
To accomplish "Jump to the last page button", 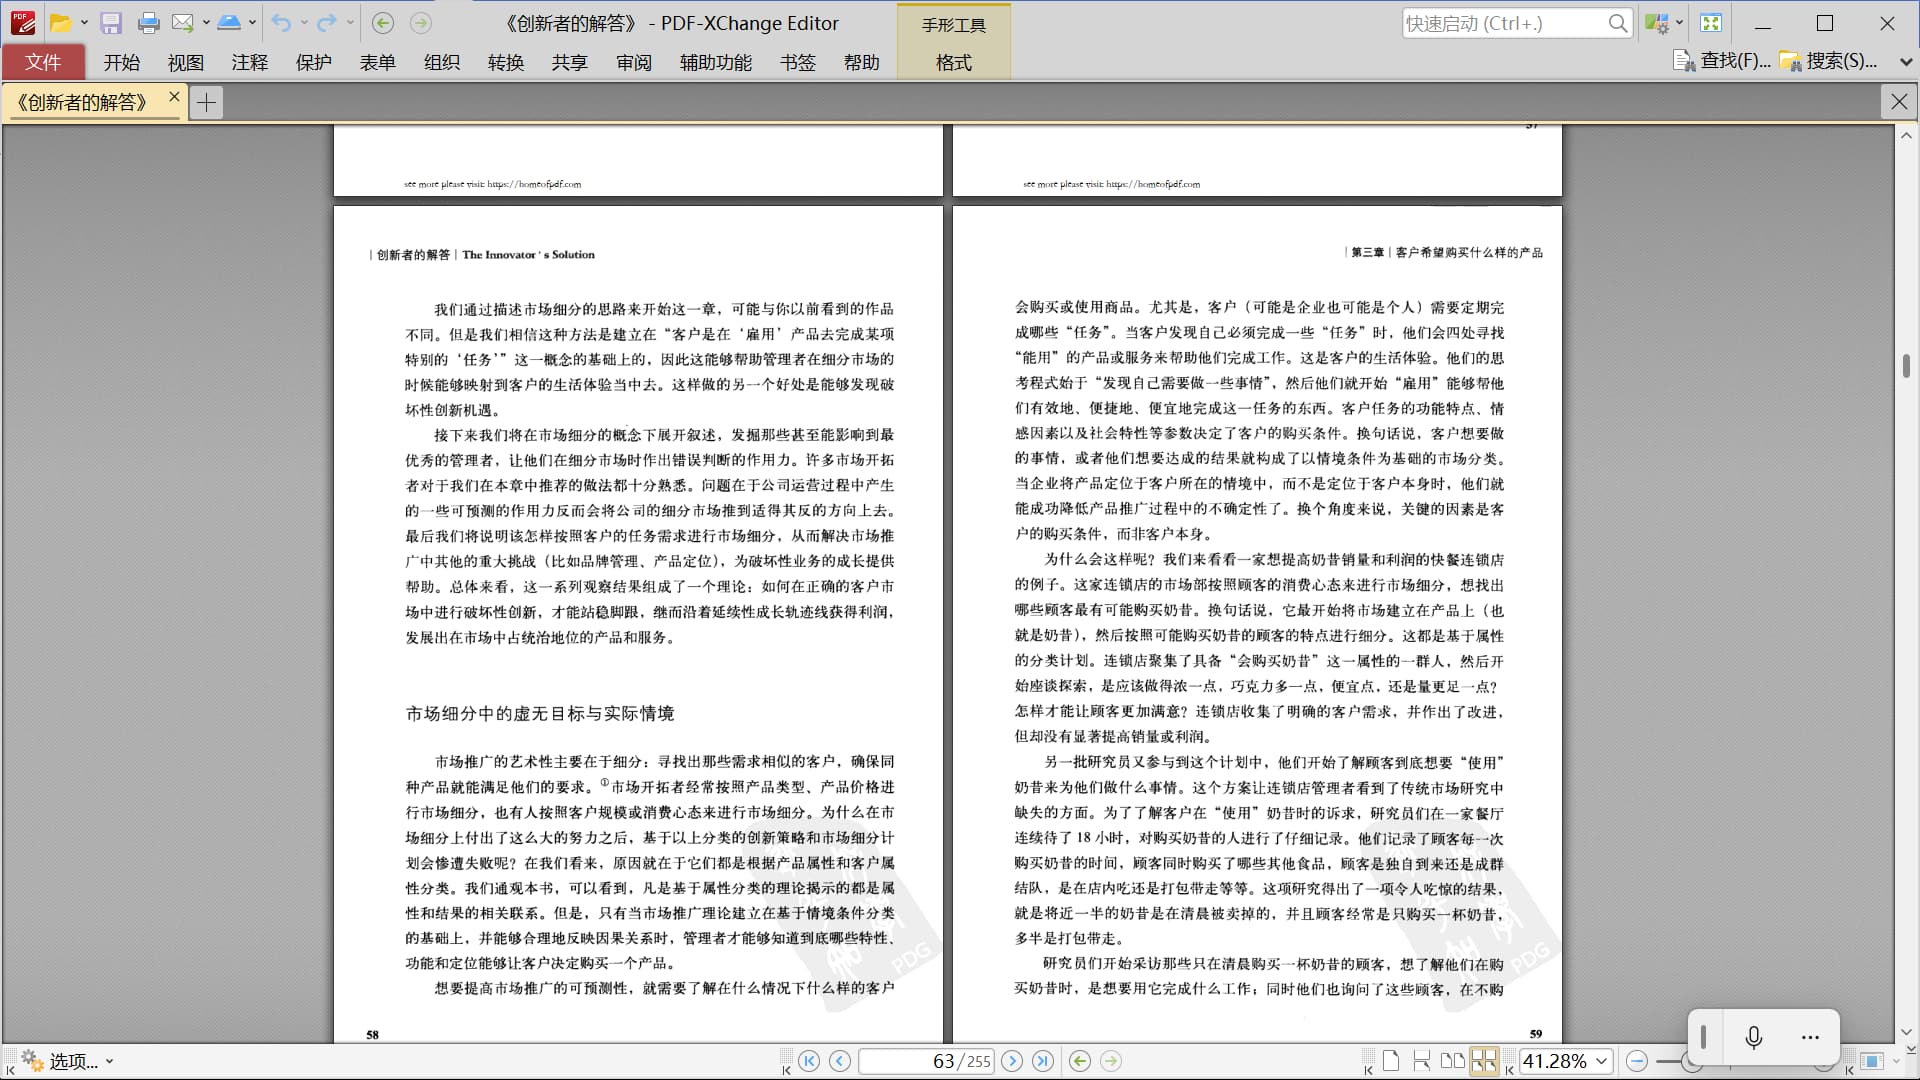I will [x=1042, y=1061].
